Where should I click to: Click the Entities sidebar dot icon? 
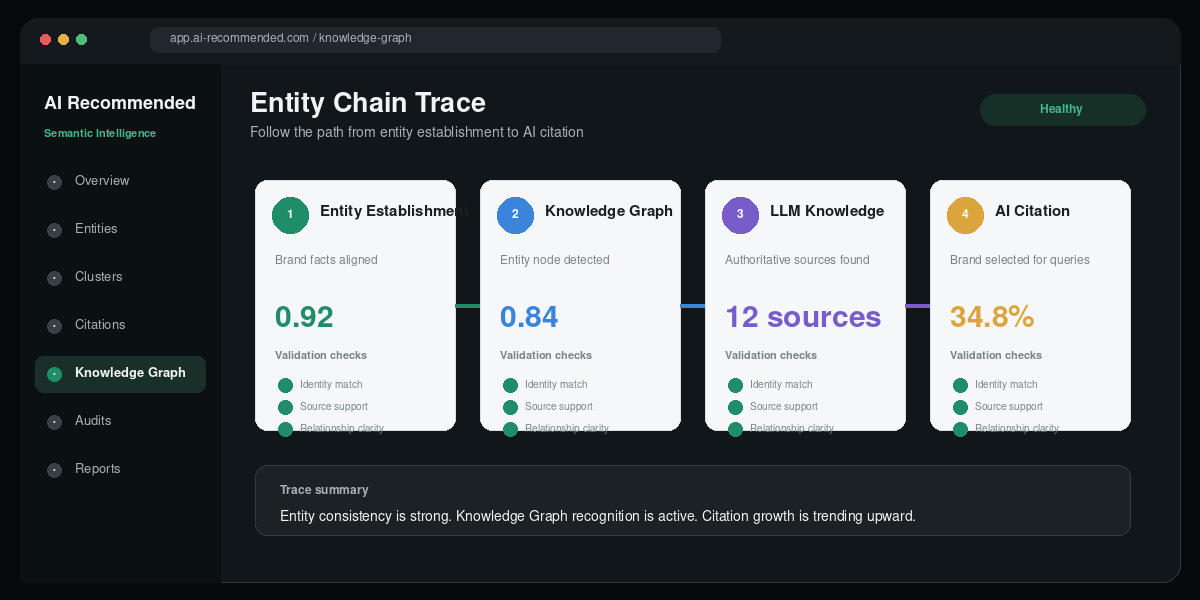pyautogui.click(x=54, y=230)
